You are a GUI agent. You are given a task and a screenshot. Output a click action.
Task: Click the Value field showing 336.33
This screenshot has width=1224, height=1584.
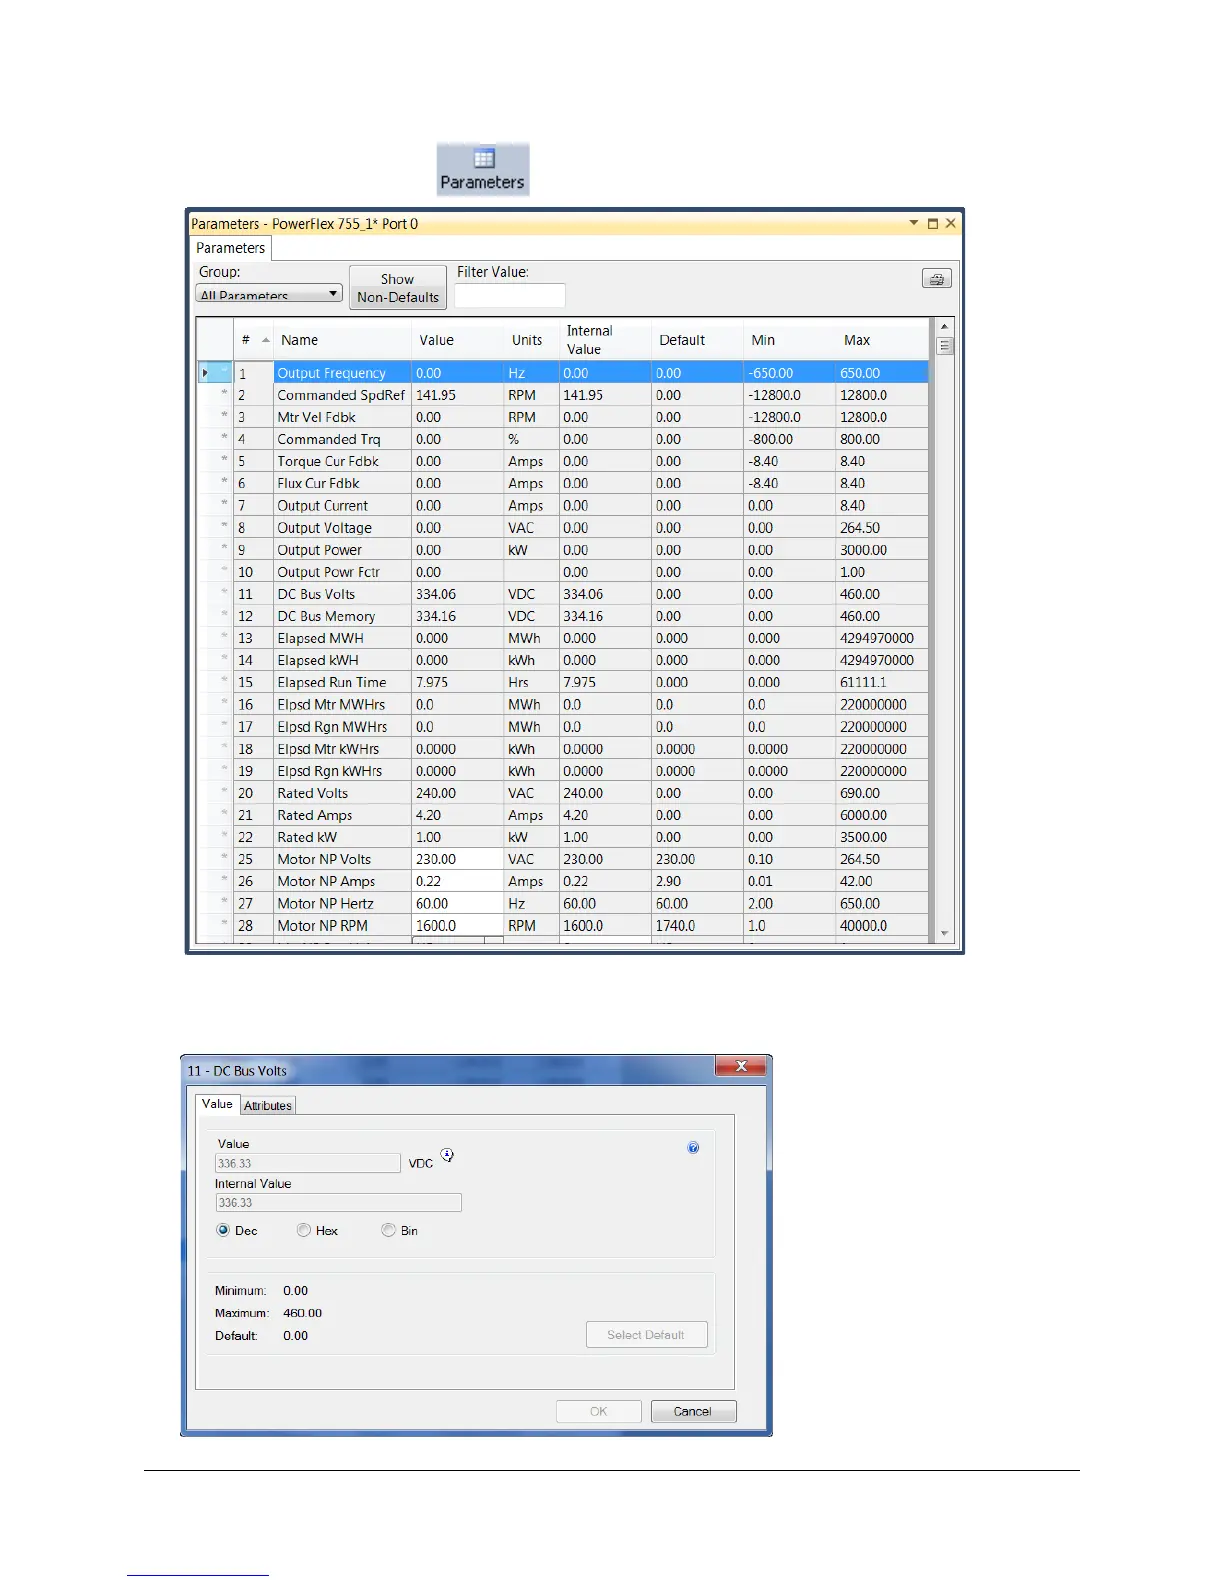308,1163
